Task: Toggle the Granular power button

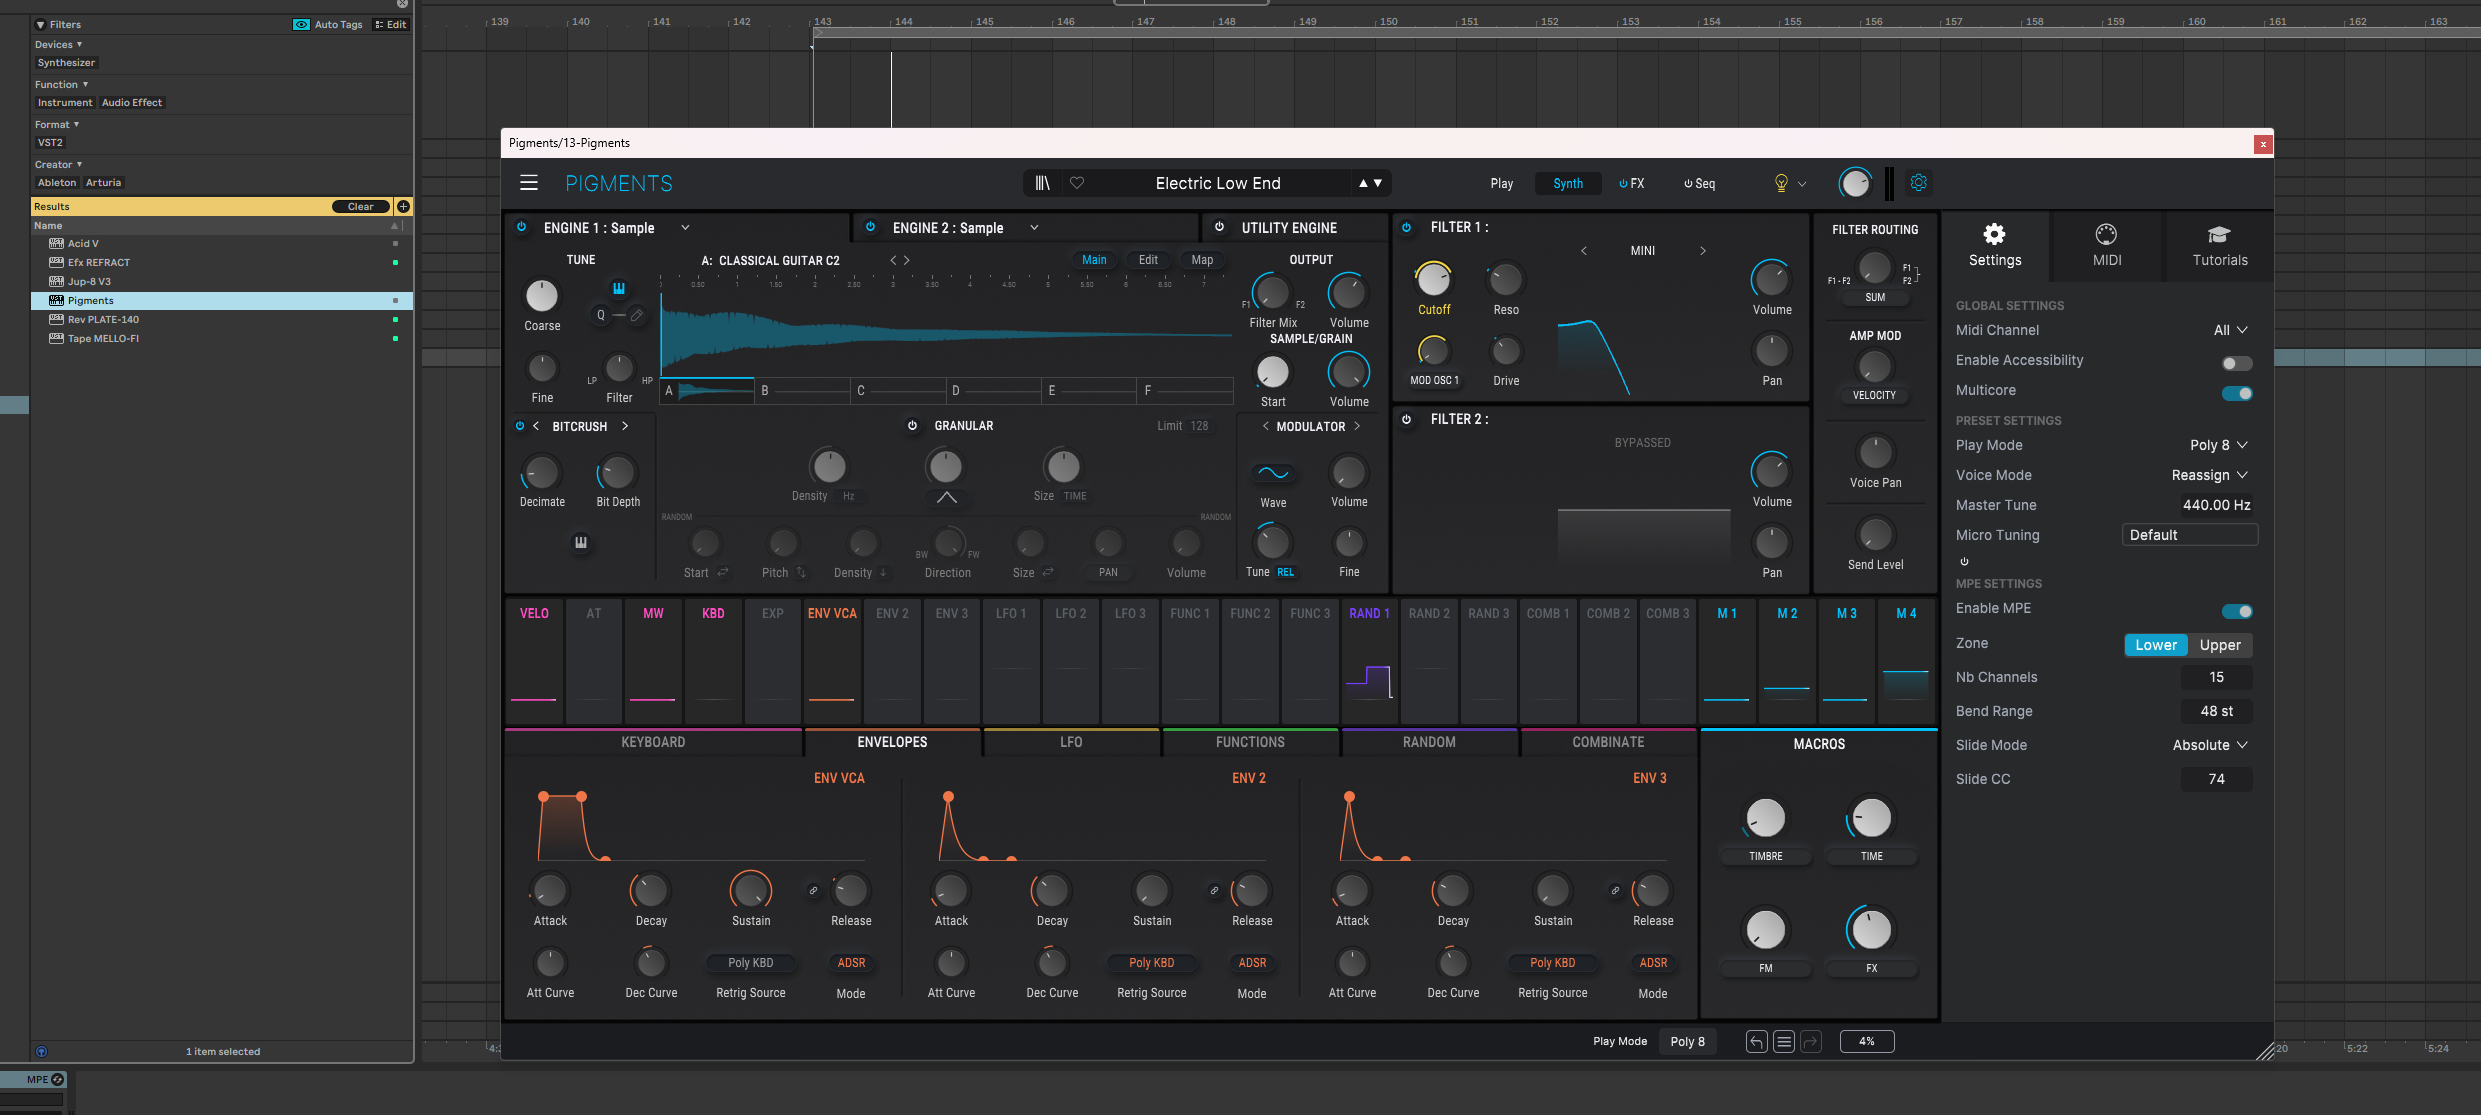Action: 912,425
